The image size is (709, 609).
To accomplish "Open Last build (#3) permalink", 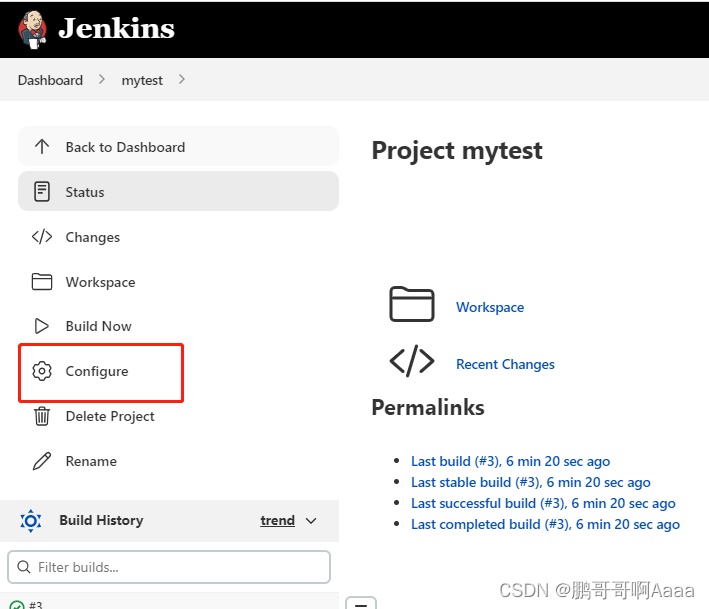I will click(510, 461).
